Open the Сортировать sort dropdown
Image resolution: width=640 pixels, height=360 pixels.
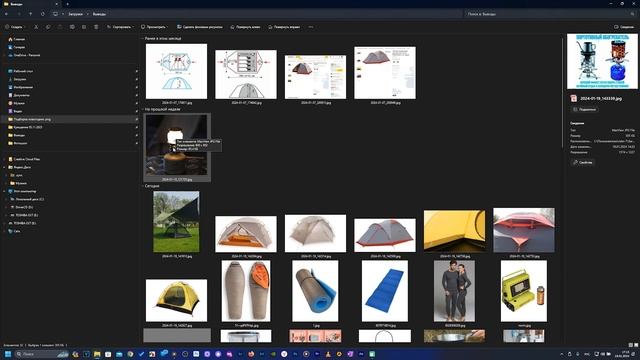[120, 27]
